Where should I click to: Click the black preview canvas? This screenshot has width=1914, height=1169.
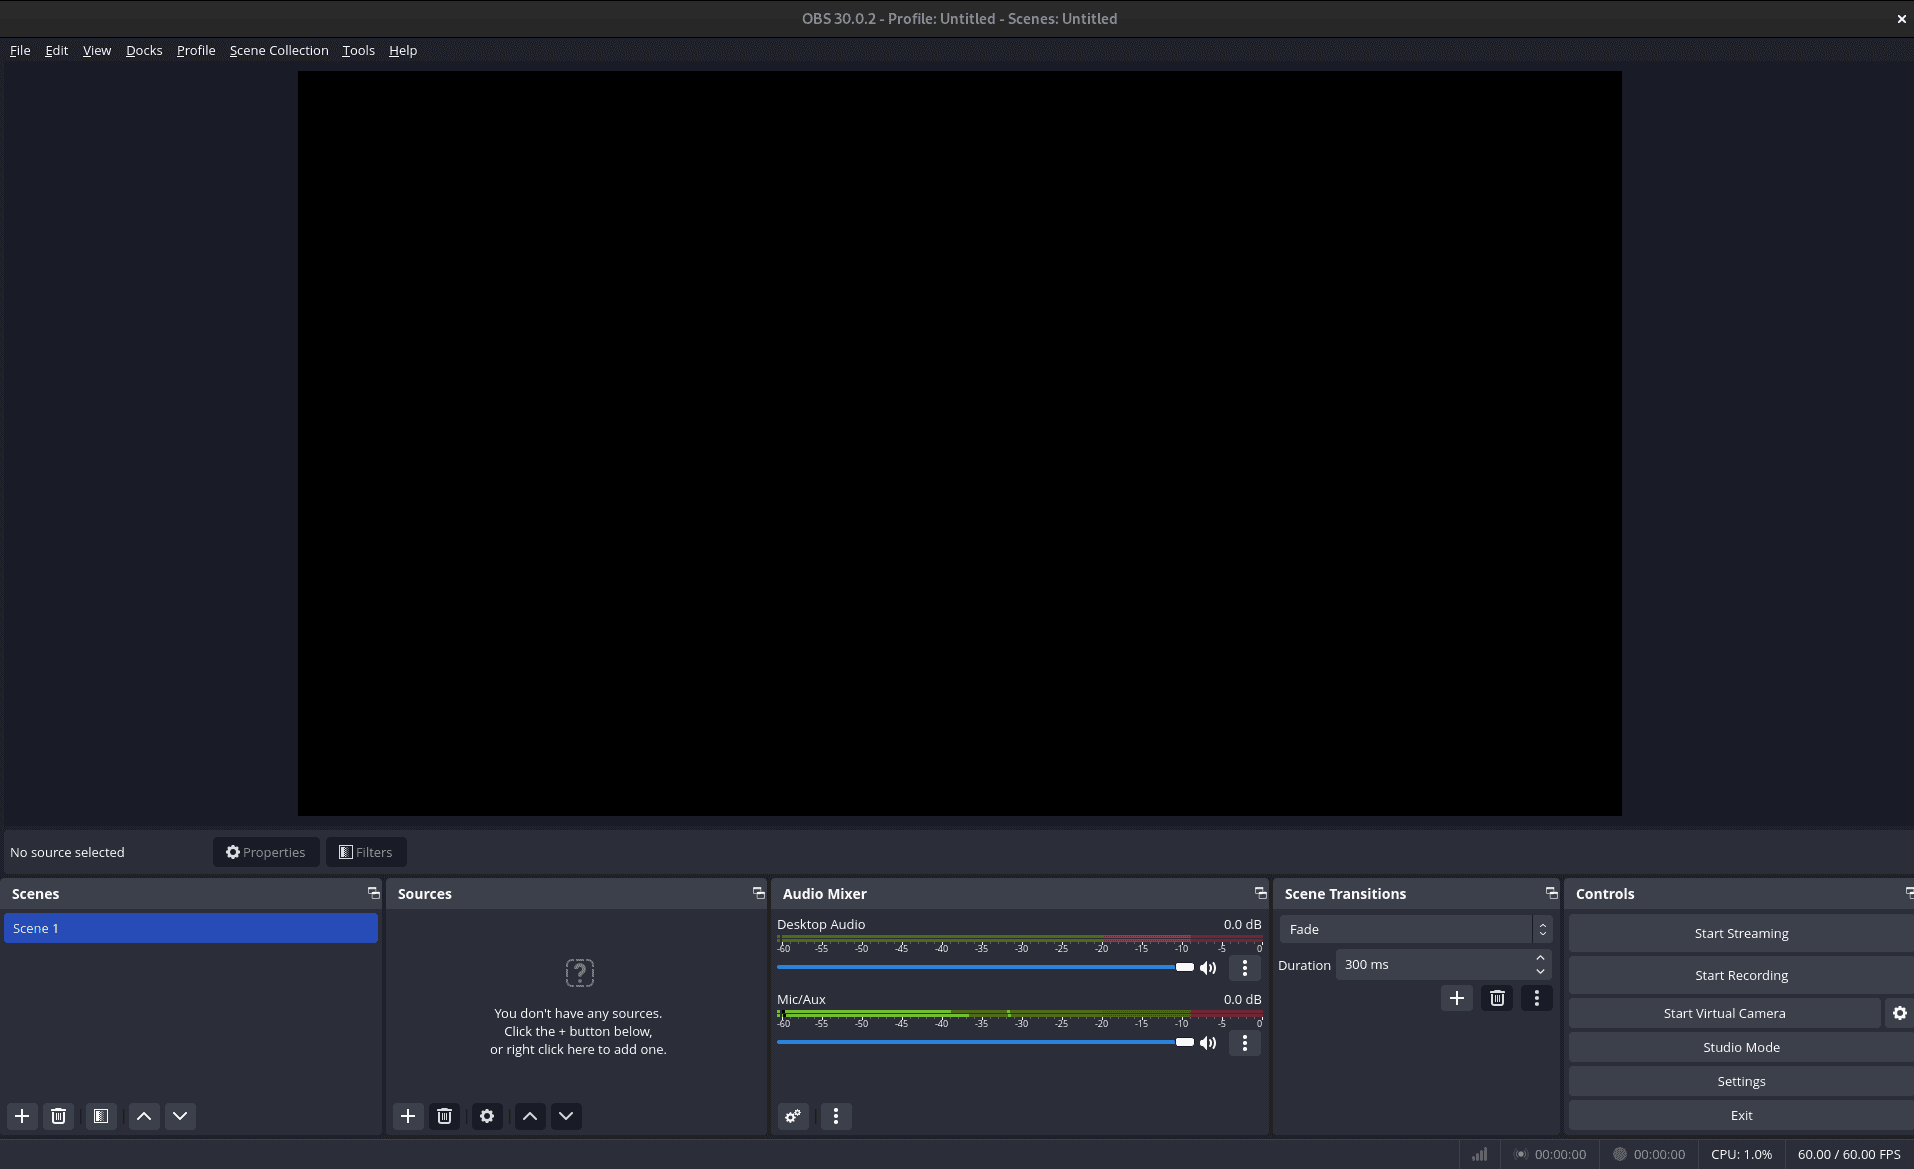[x=960, y=443]
